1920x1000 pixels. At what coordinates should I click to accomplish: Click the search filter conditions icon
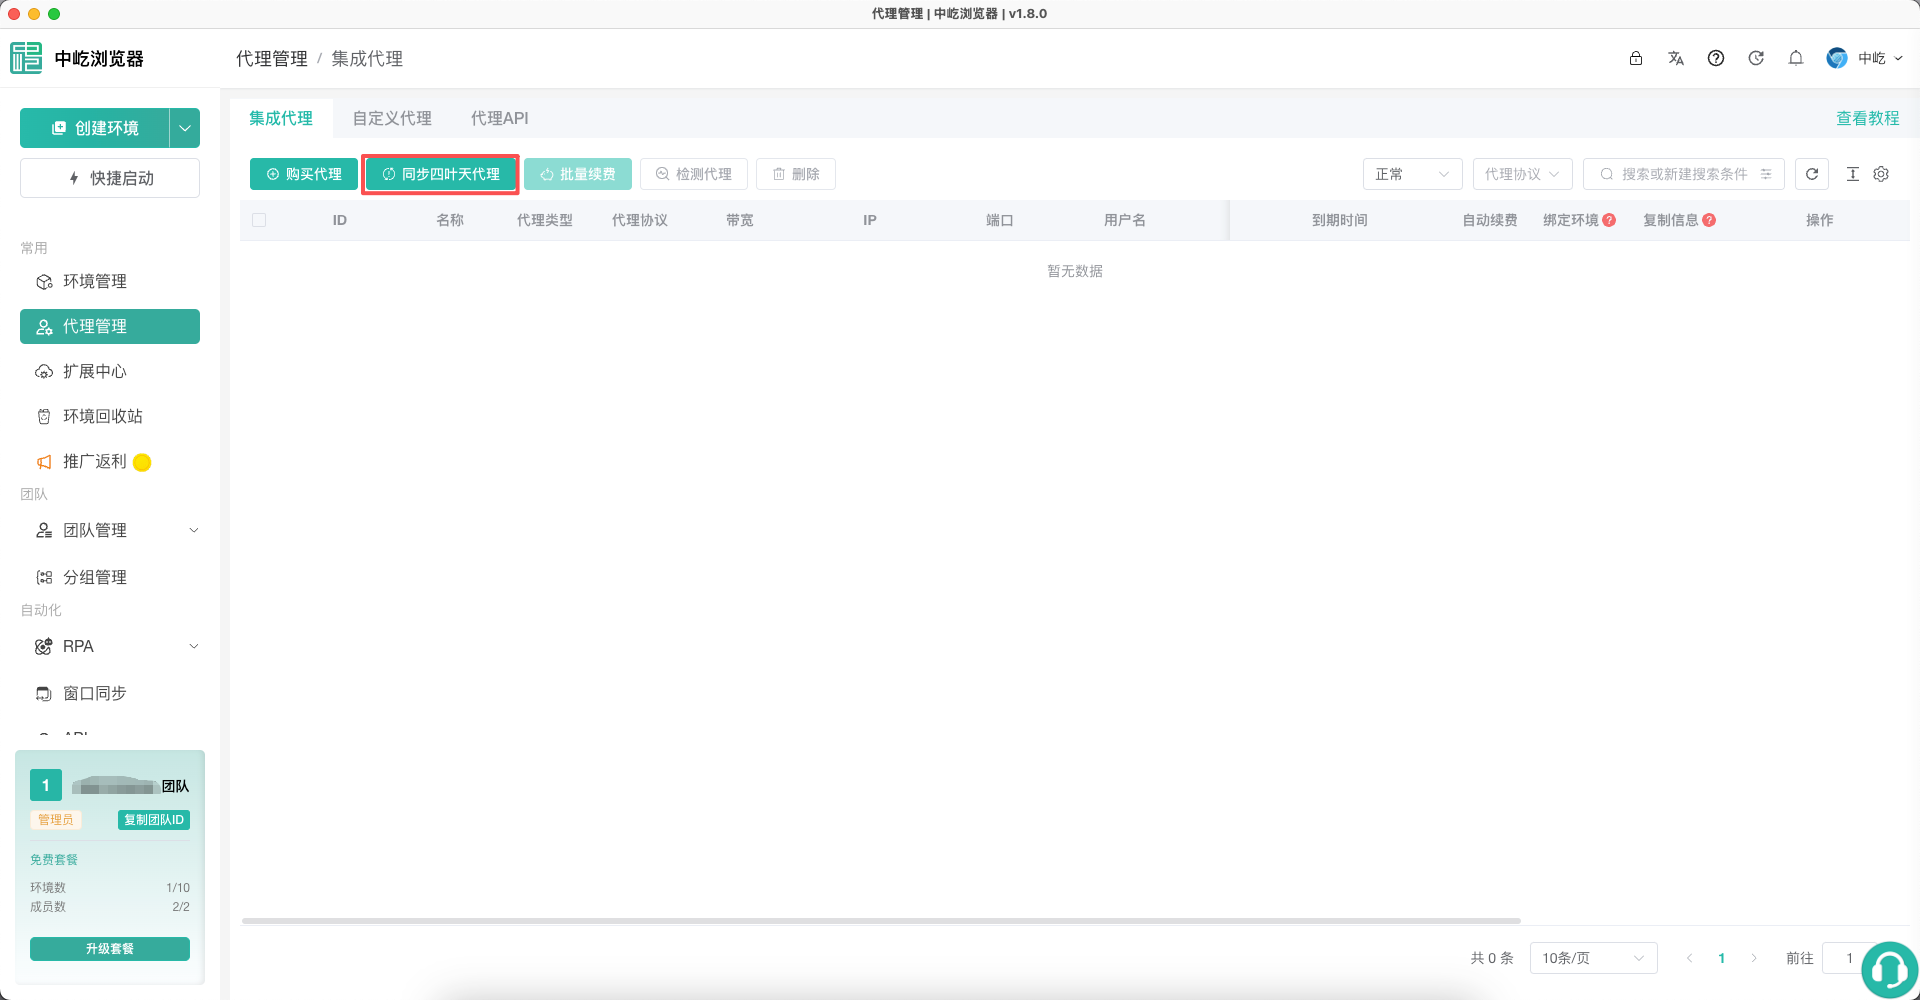click(x=1766, y=174)
